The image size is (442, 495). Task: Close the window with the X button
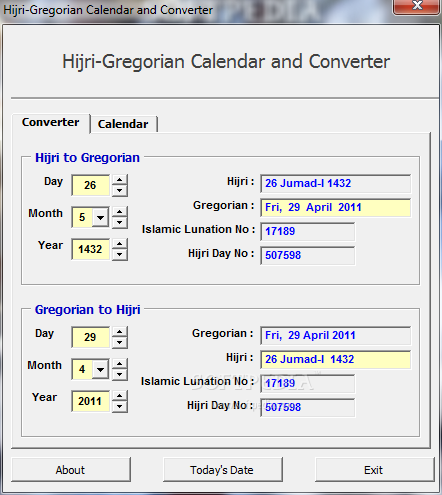coord(417,6)
